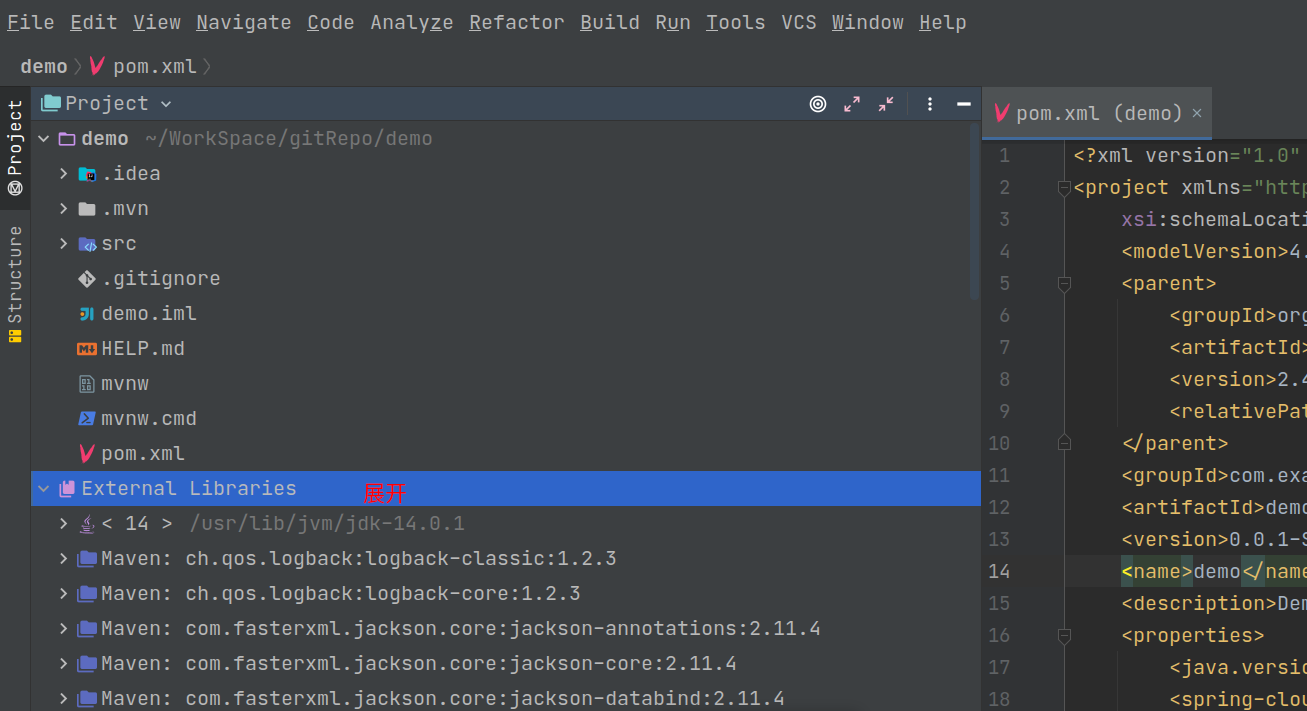Toggle the Project tool window side tab
The height and width of the screenshot is (711, 1307).
pyautogui.click(x=15, y=148)
